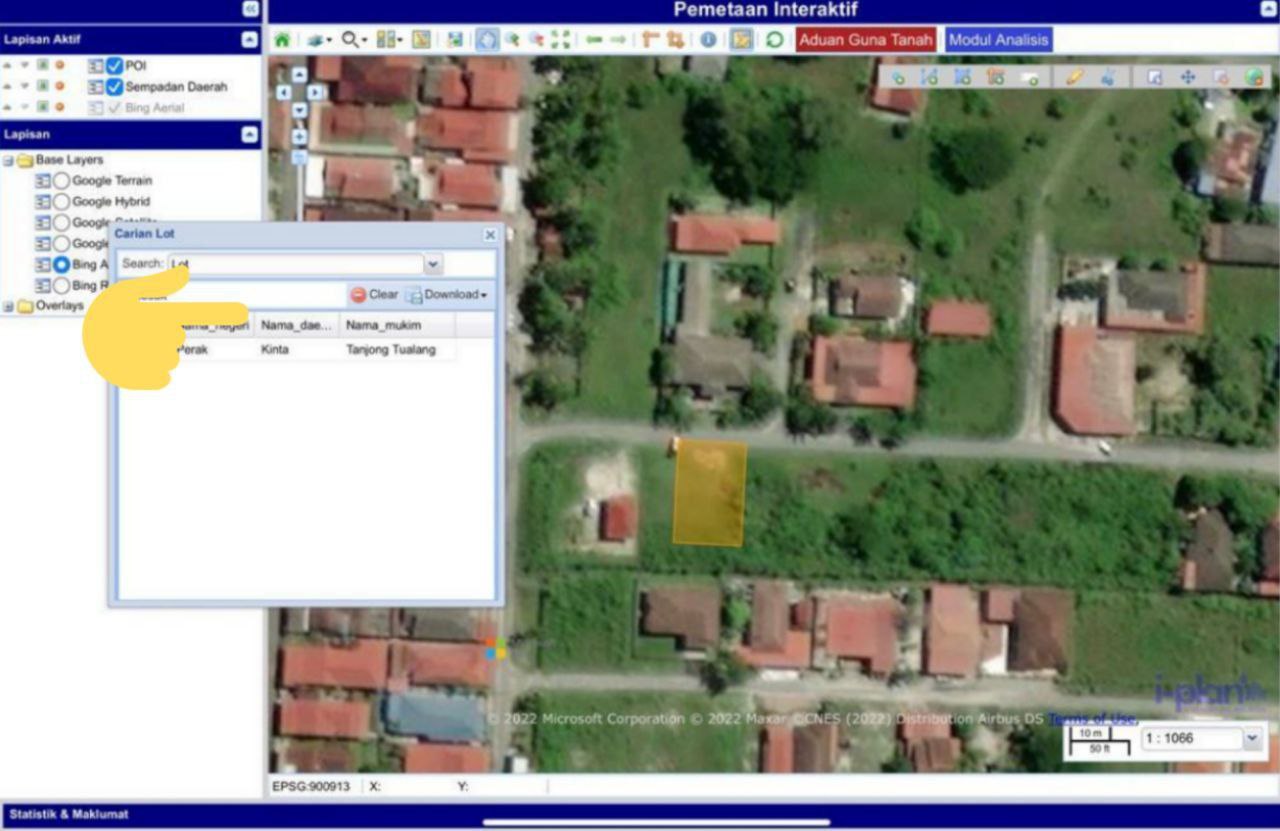Select the blue info identify tool
This screenshot has height=831, width=1280.
708,40
